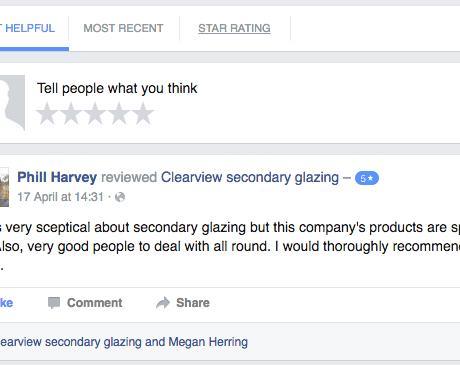Switch to the Most Recent tab
The image size is (460, 365).
pyautogui.click(x=123, y=28)
